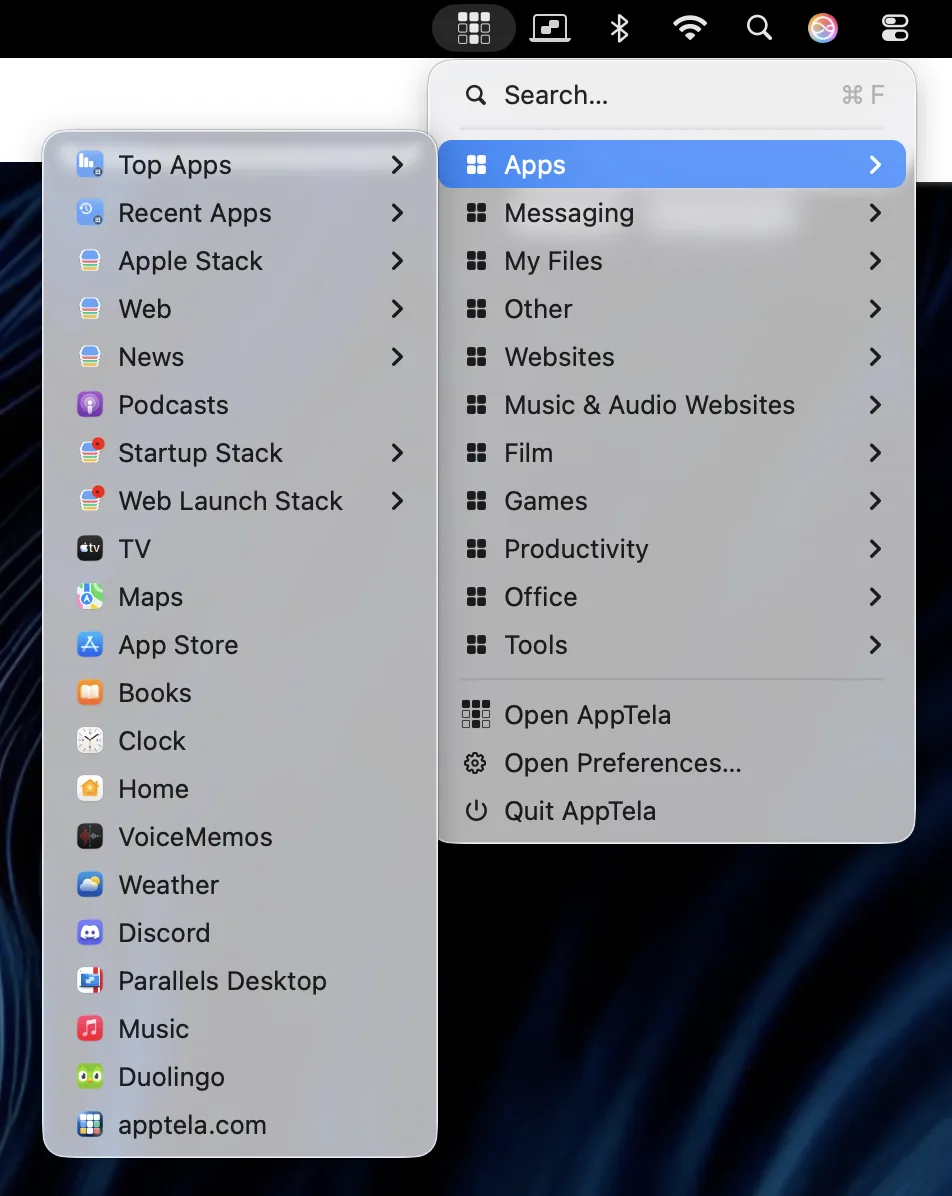Viewport: 952px width, 1196px height.
Task: Click the Parallels Desktop icon
Action: tap(90, 980)
